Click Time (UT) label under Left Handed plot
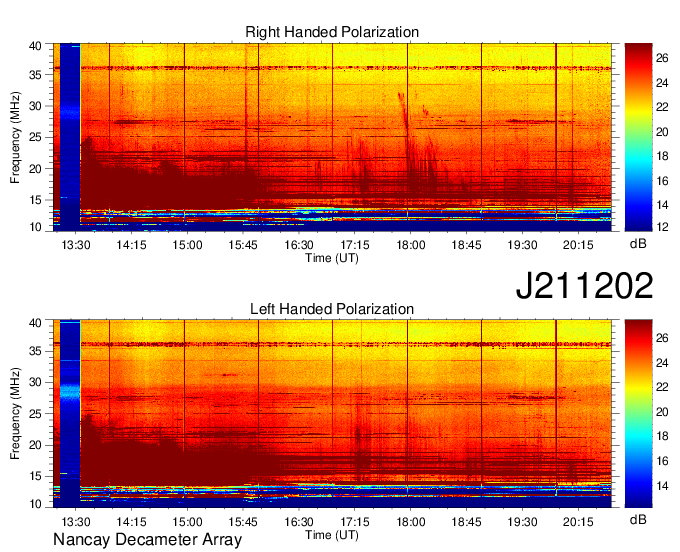 click(332, 535)
